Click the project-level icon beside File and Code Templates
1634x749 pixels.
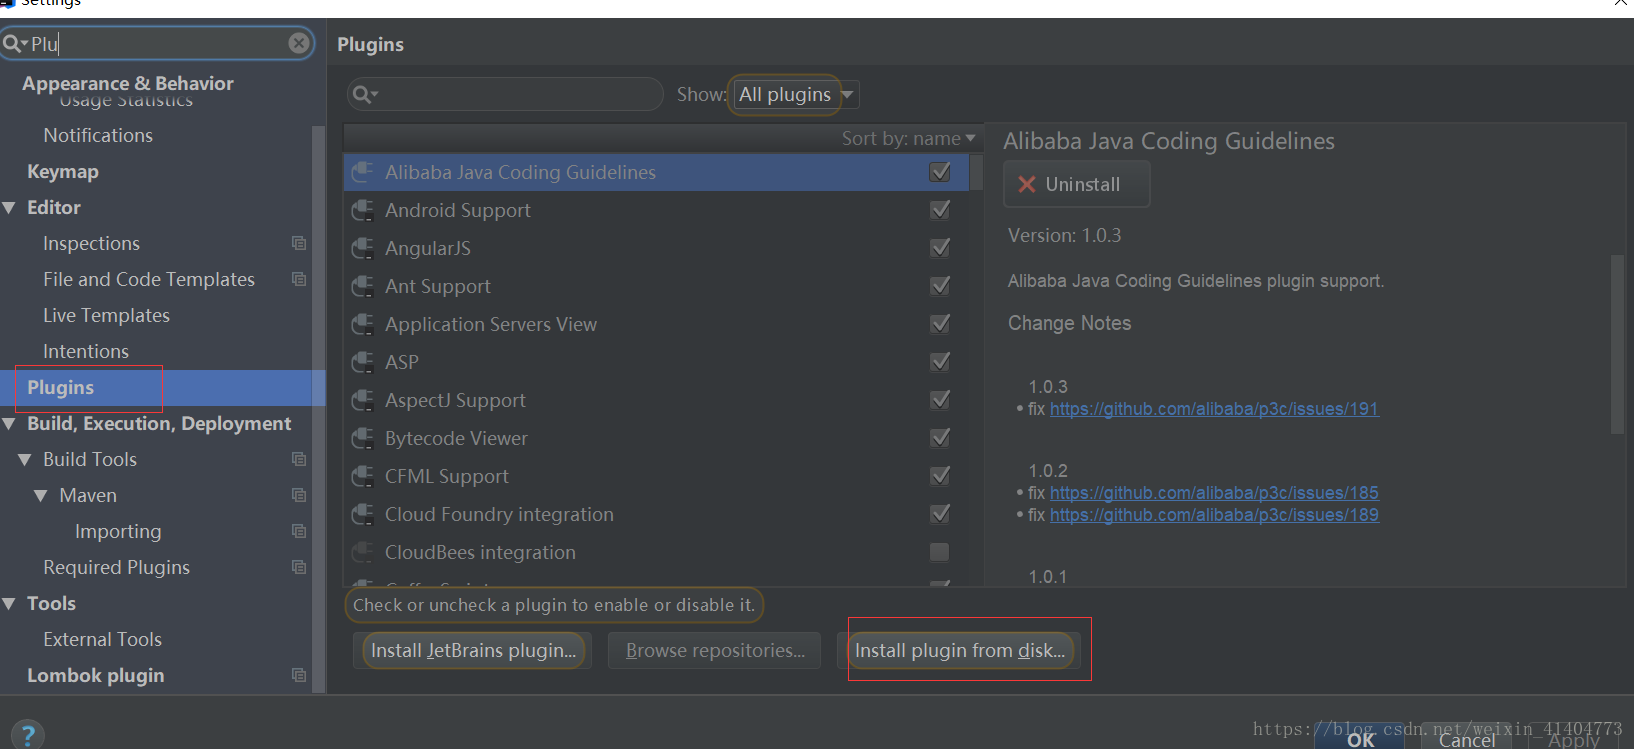299,279
